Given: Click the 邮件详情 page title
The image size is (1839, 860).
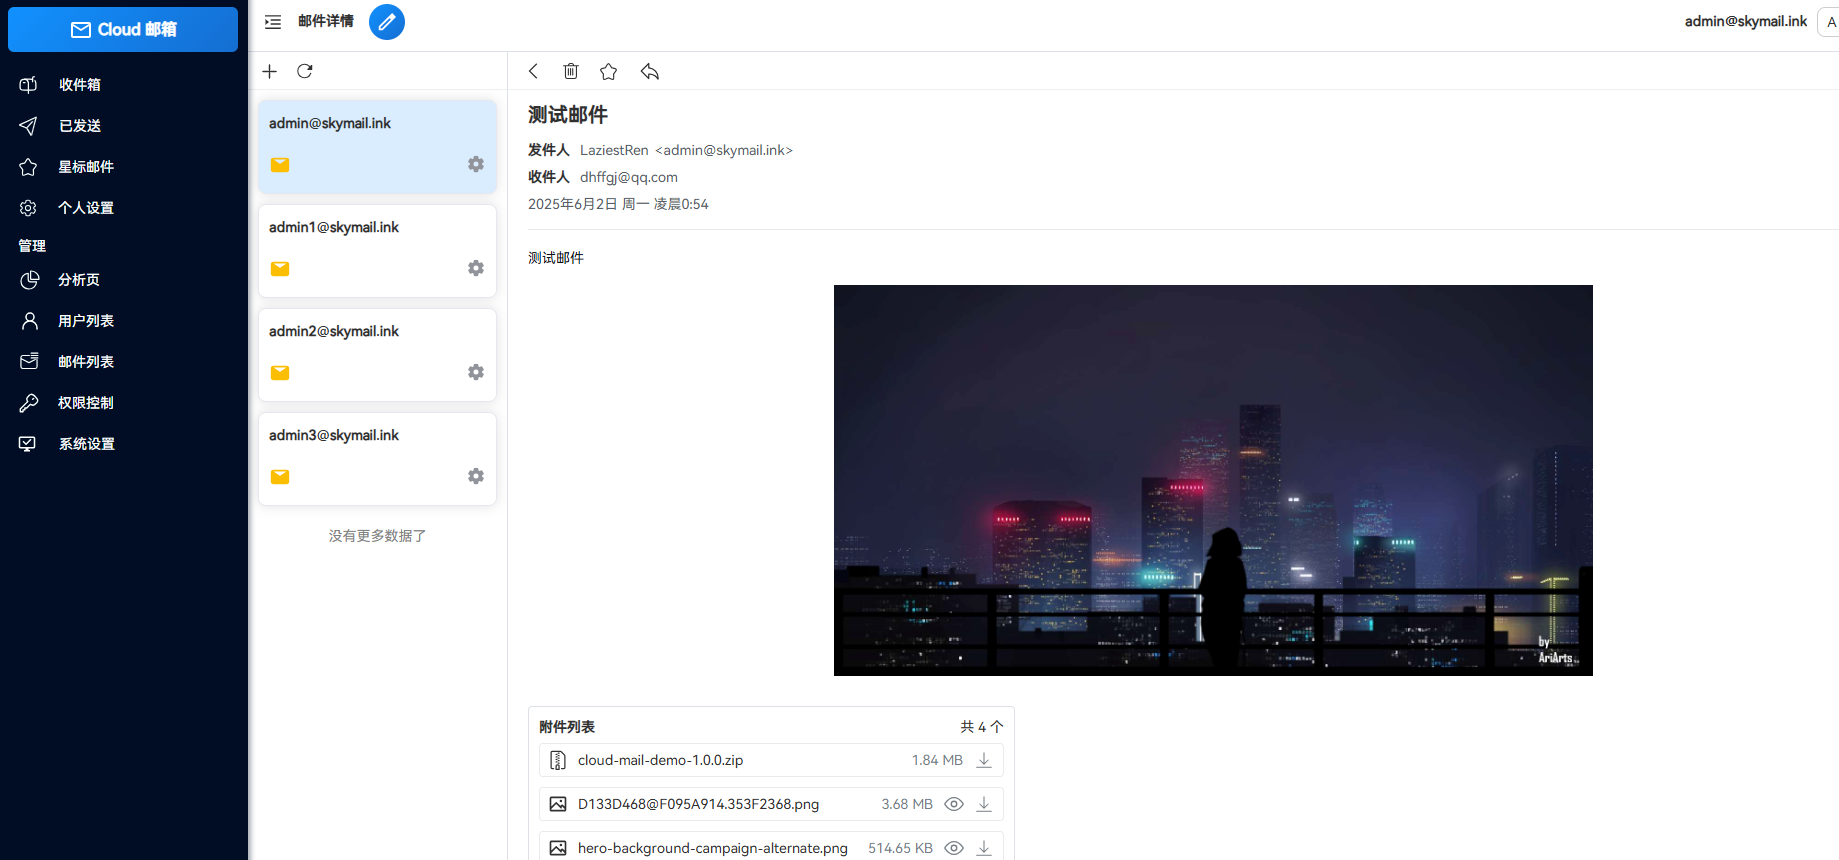Looking at the screenshot, I should point(326,21).
